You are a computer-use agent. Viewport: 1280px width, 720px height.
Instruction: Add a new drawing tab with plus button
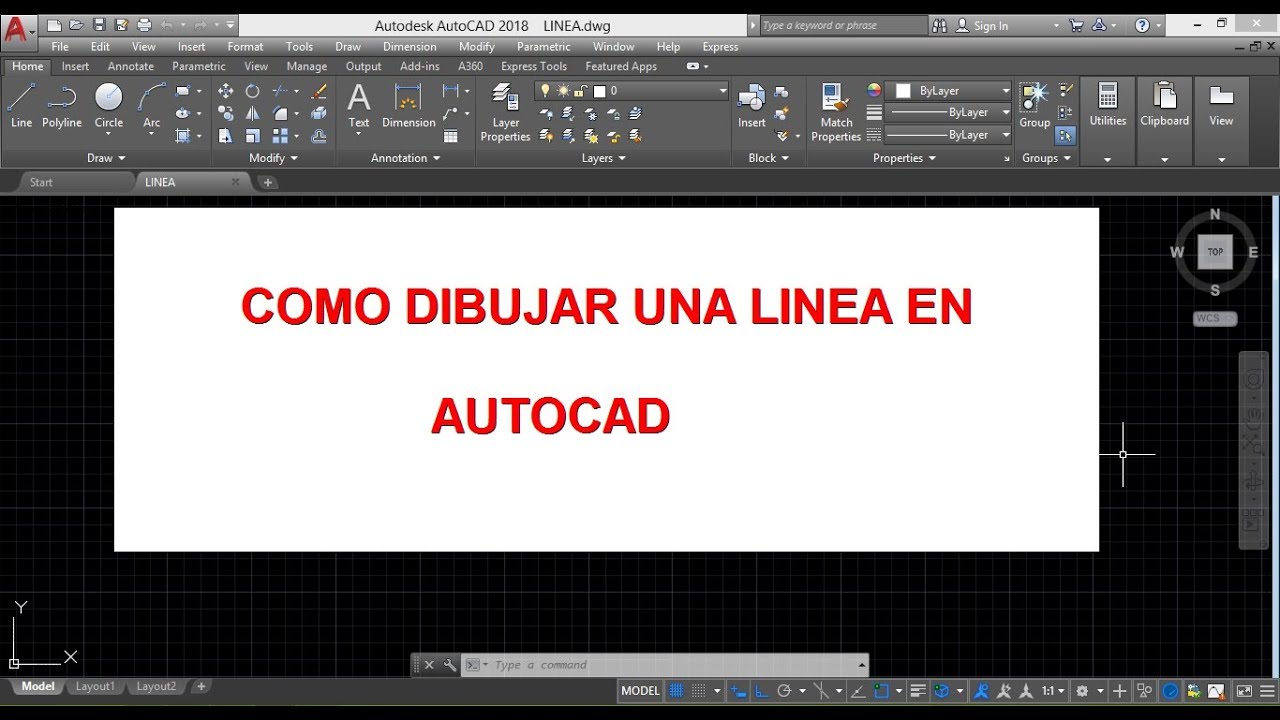267,182
